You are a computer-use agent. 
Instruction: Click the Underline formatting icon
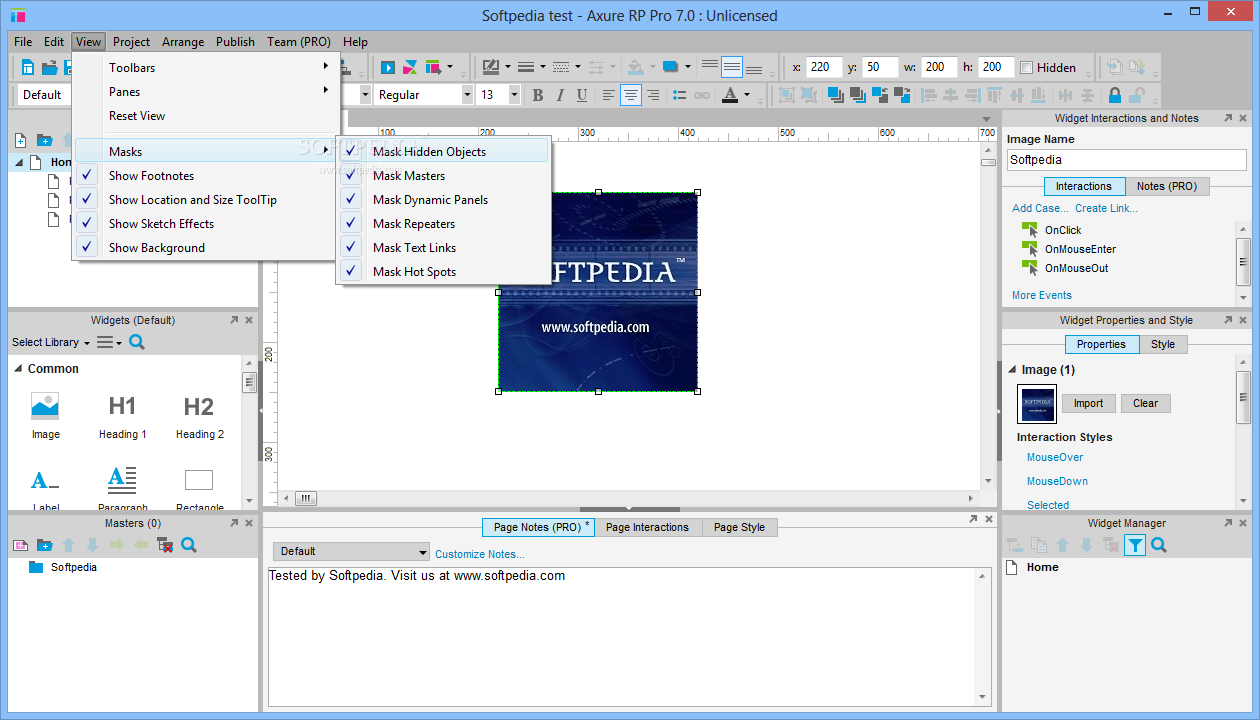pyautogui.click(x=581, y=95)
